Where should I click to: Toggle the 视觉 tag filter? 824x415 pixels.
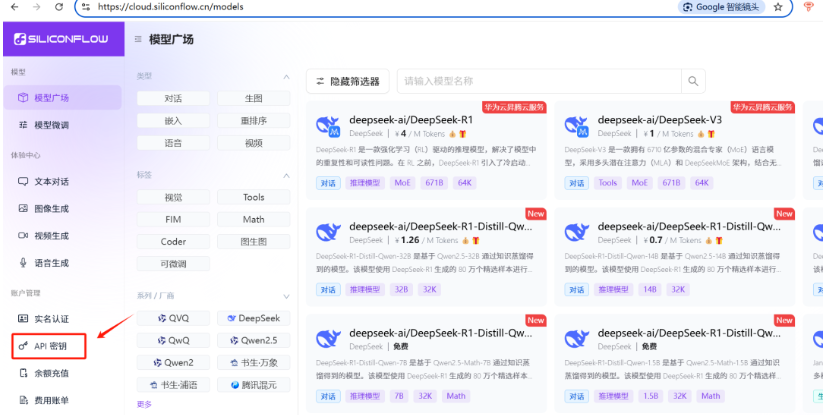click(173, 197)
